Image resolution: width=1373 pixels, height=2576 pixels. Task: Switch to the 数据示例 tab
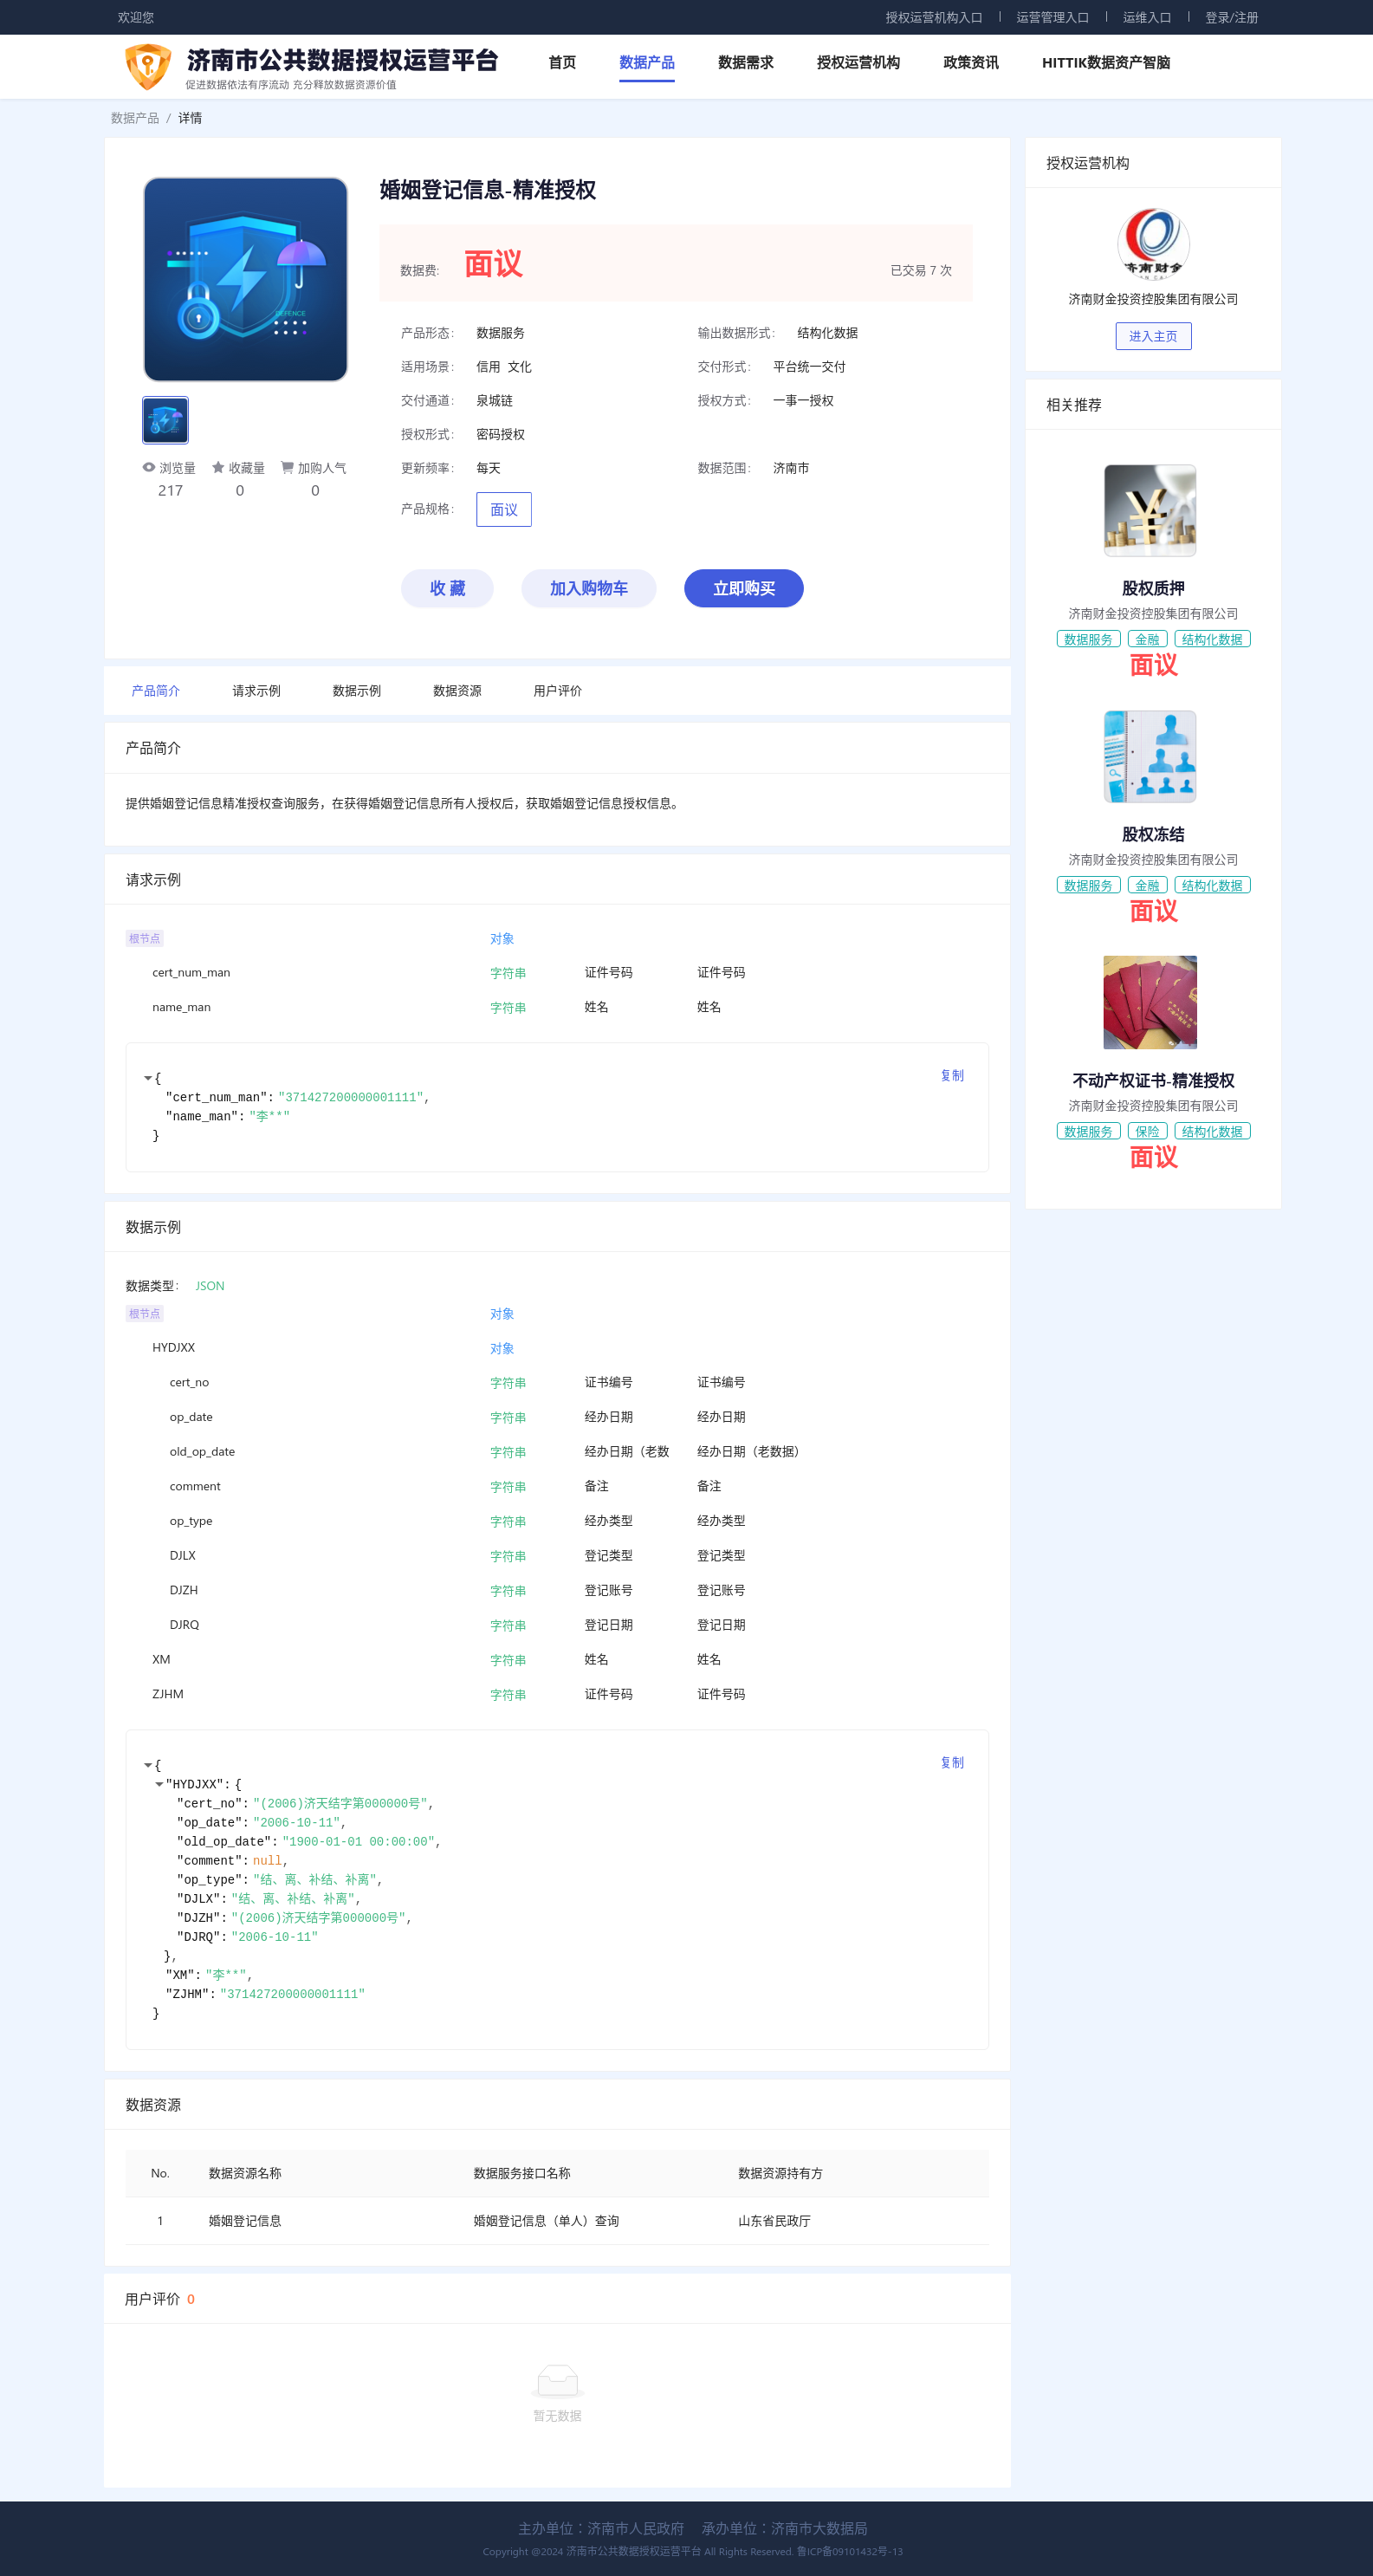[357, 691]
